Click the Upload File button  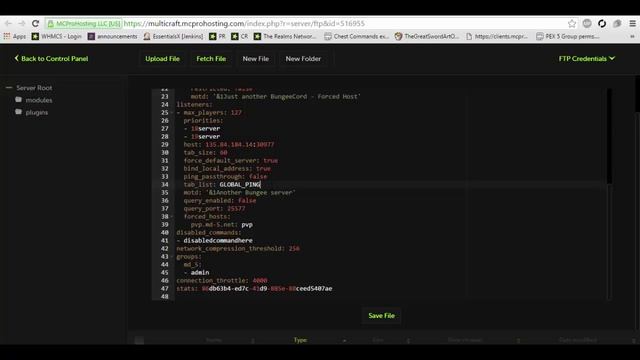click(x=162, y=59)
